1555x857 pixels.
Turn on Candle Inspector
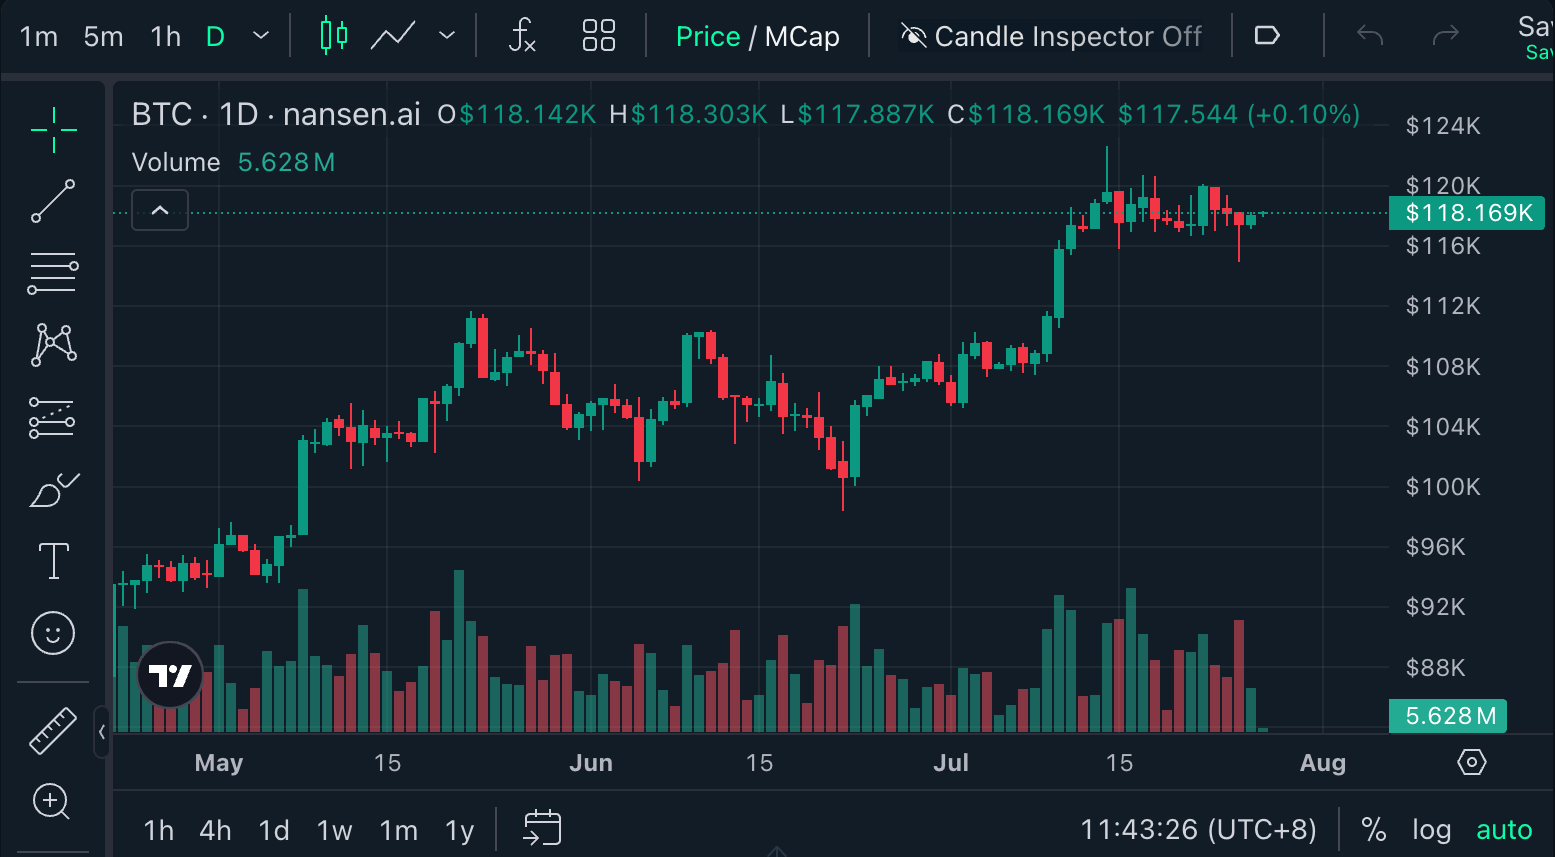(x=1053, y=36)
